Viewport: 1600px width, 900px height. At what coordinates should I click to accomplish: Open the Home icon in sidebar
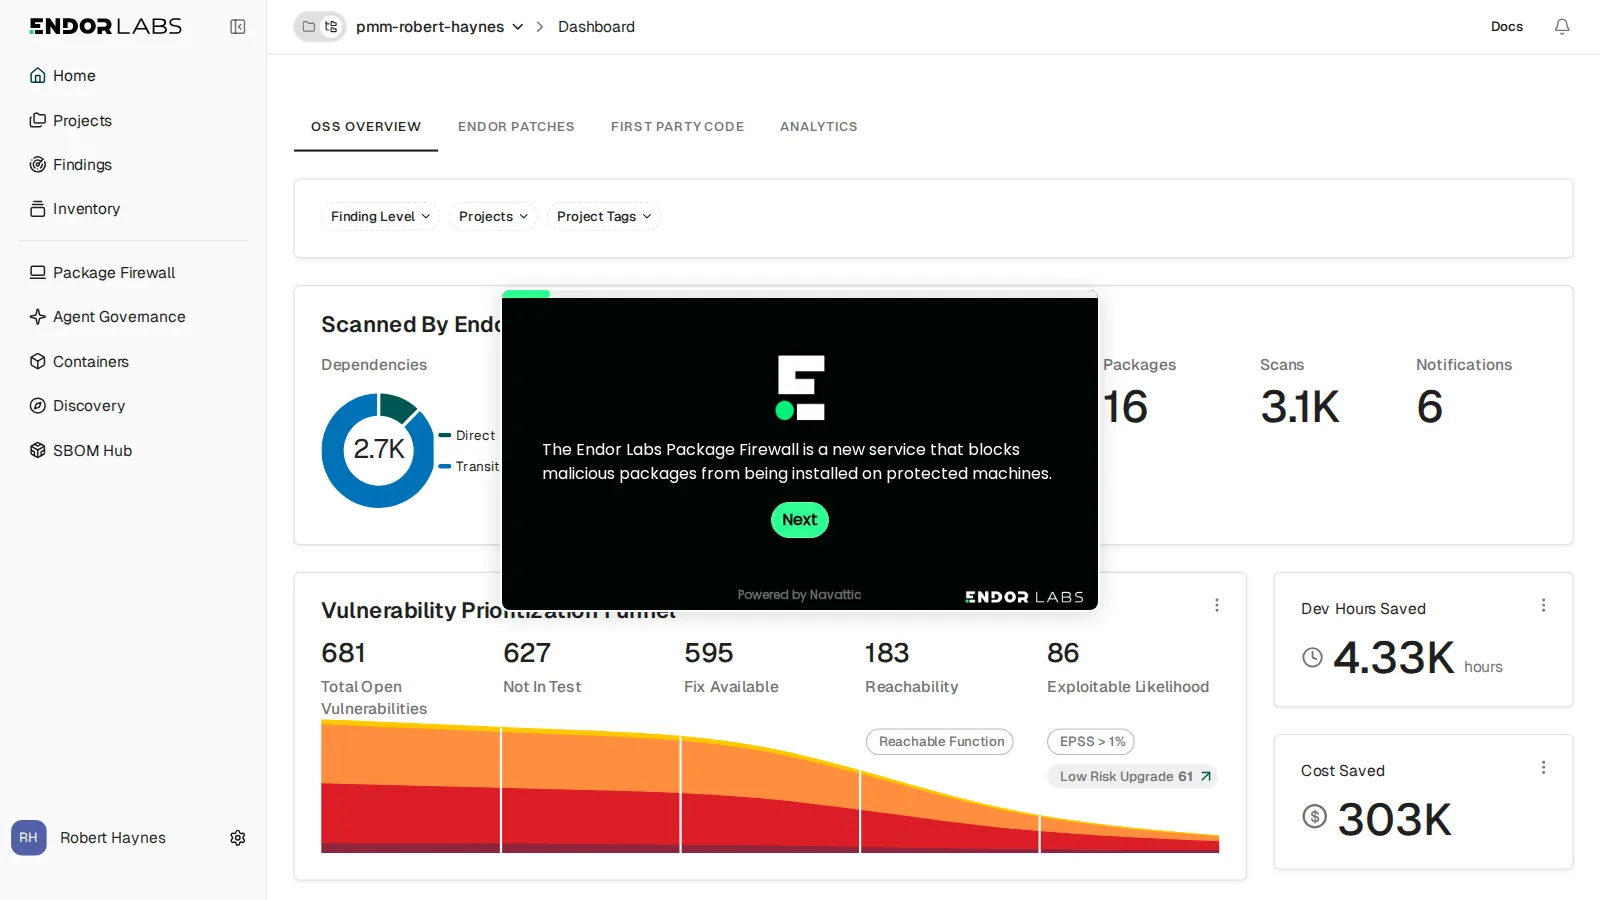[x=38, y=76]
